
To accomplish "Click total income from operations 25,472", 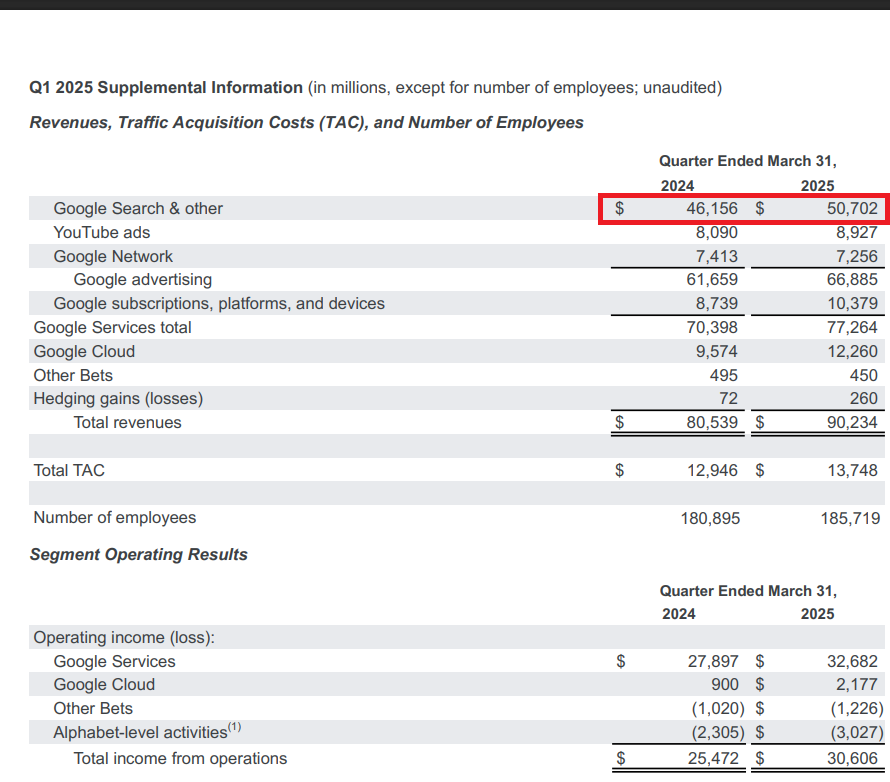I will coord(713,758).
